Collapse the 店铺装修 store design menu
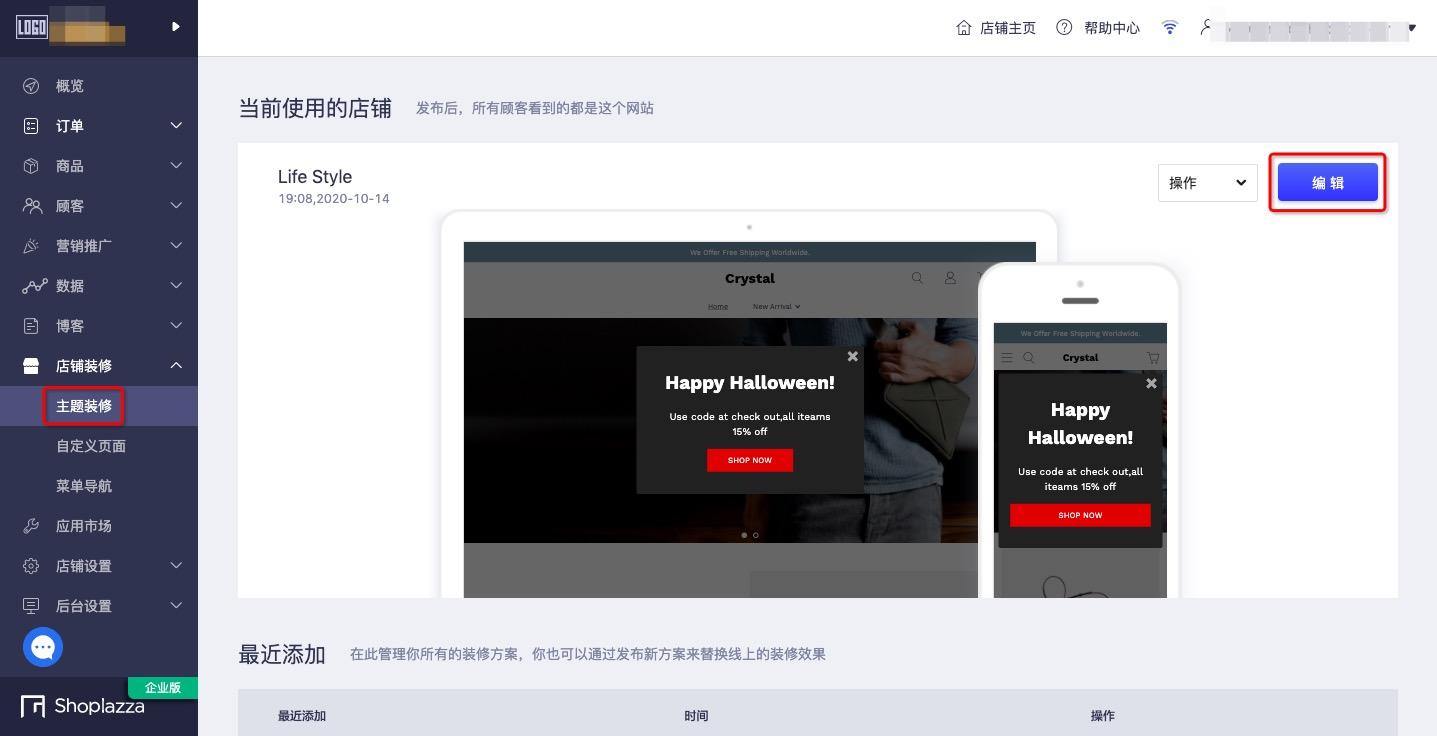Screen dimensions: 1437x736 [x=84, y=366]
